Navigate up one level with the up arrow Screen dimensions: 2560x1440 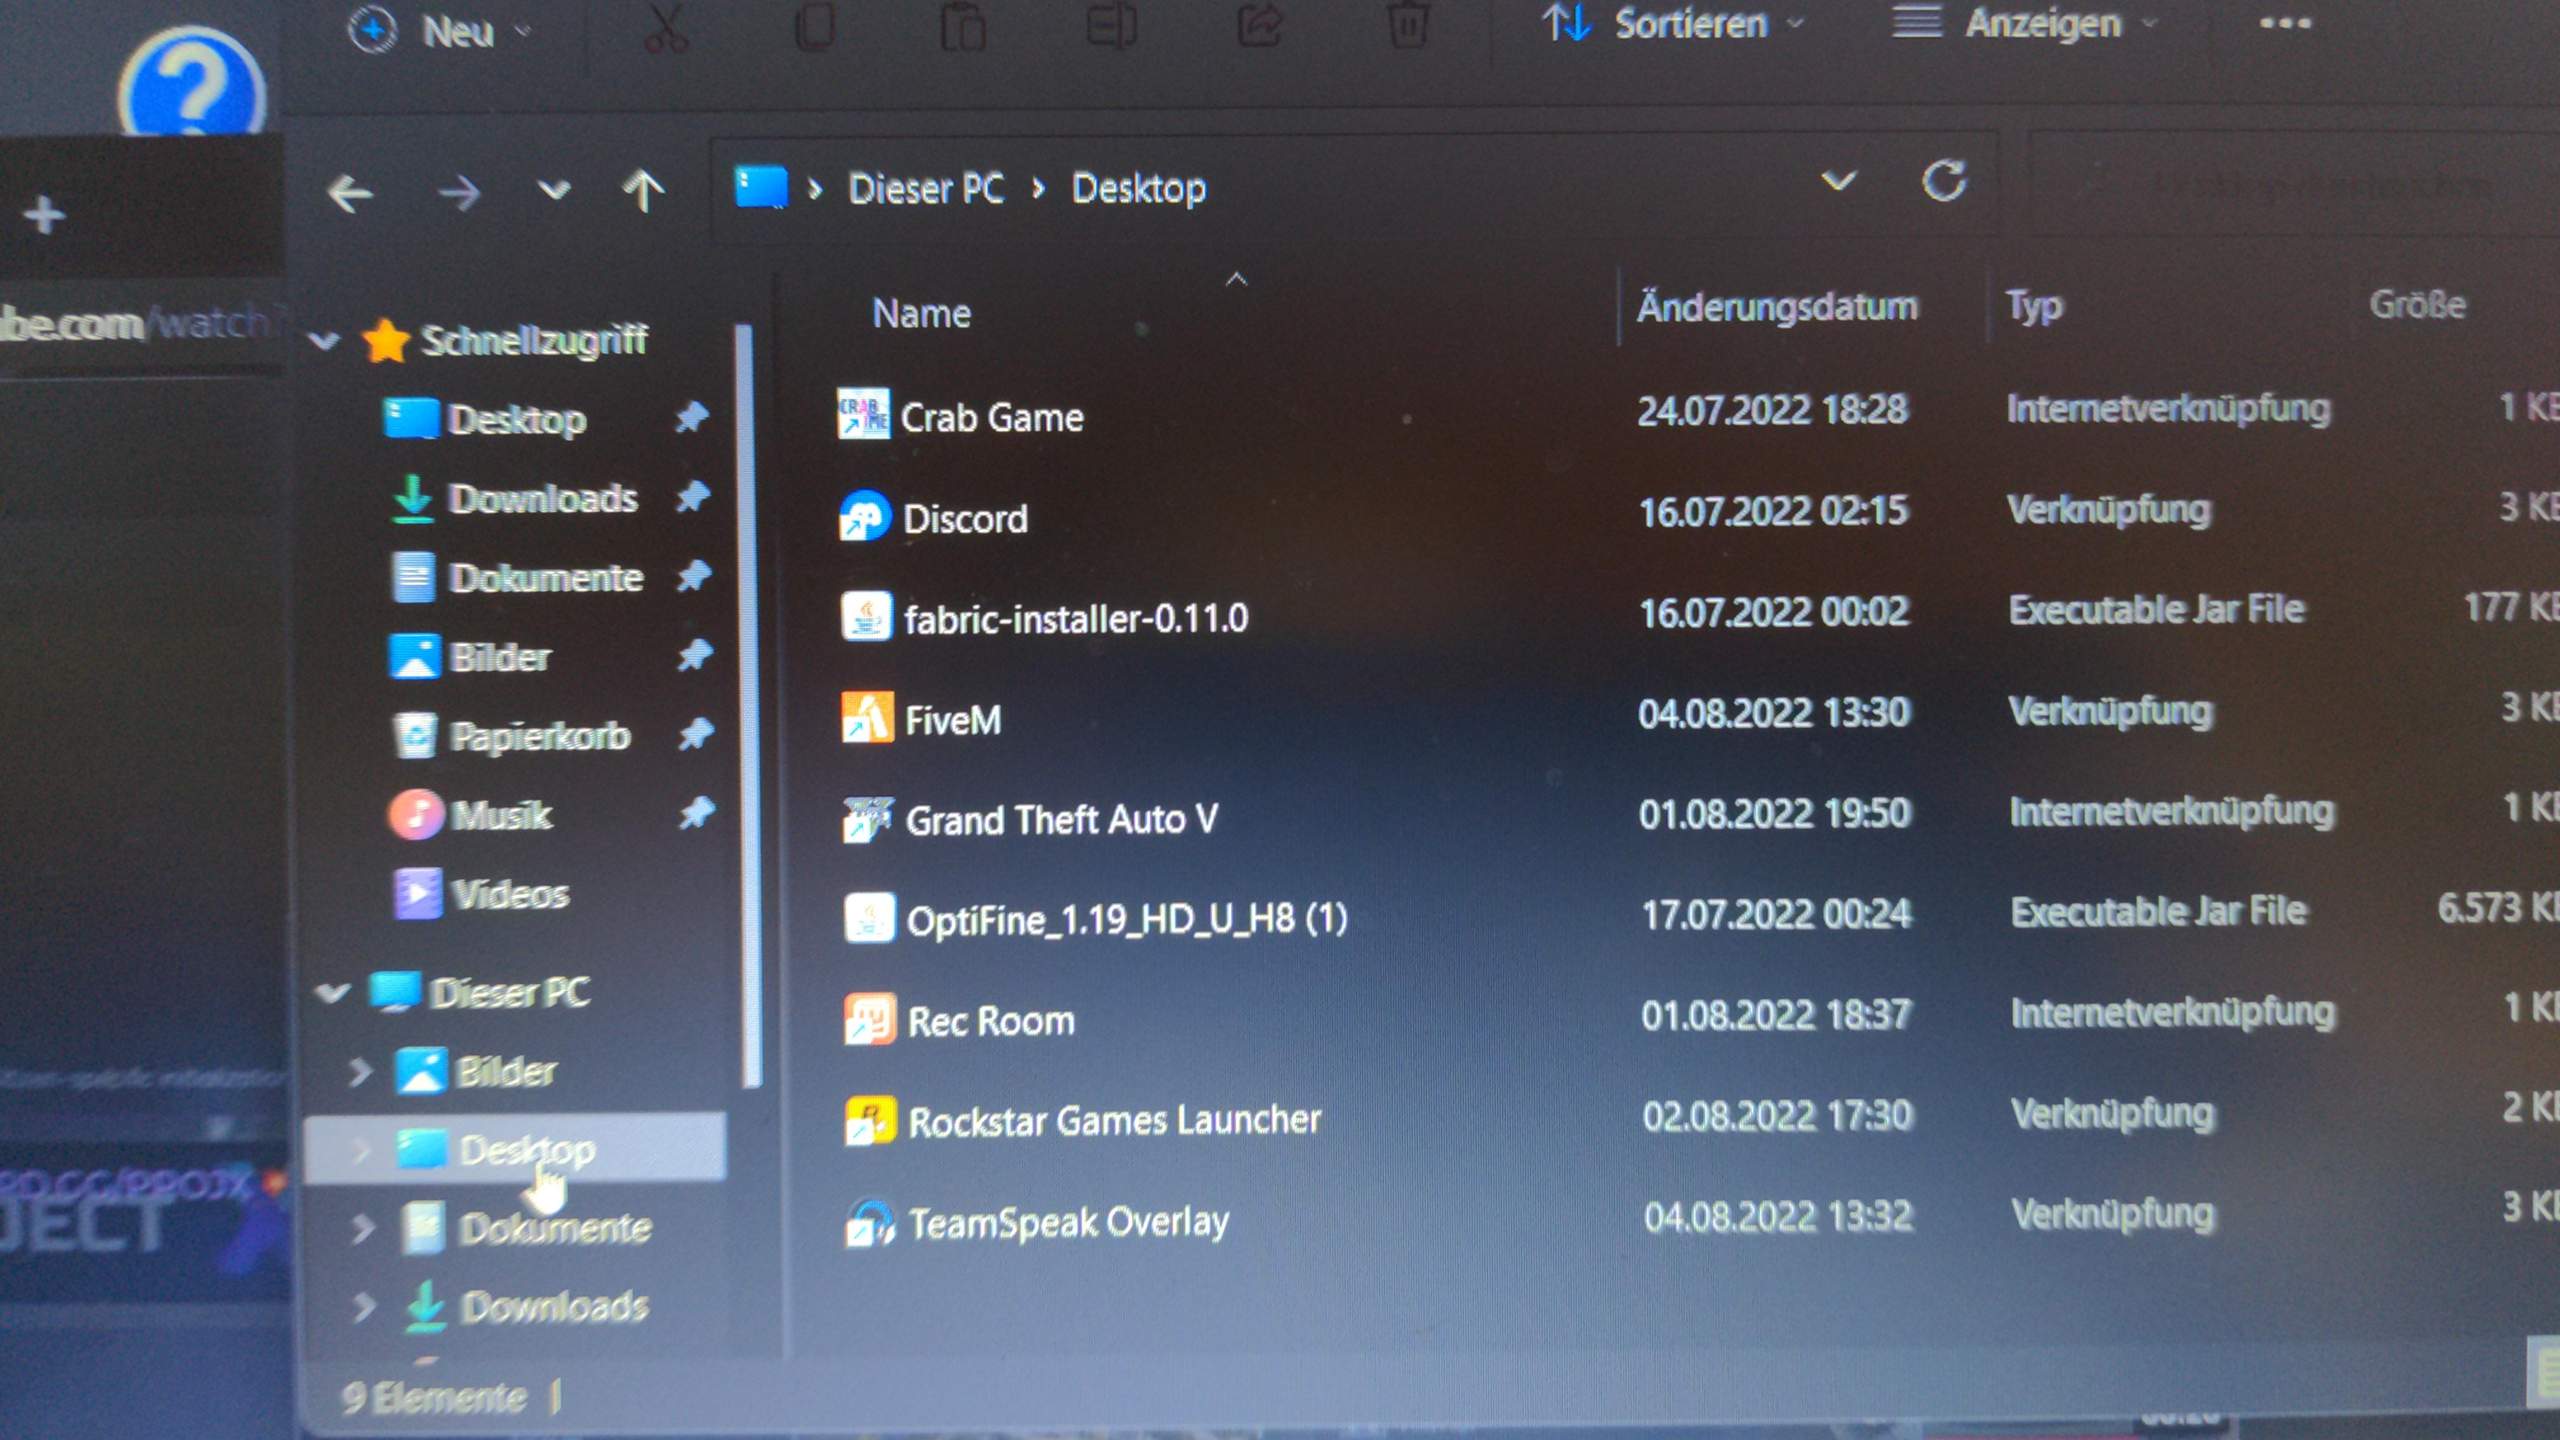(x=644, y=188)
